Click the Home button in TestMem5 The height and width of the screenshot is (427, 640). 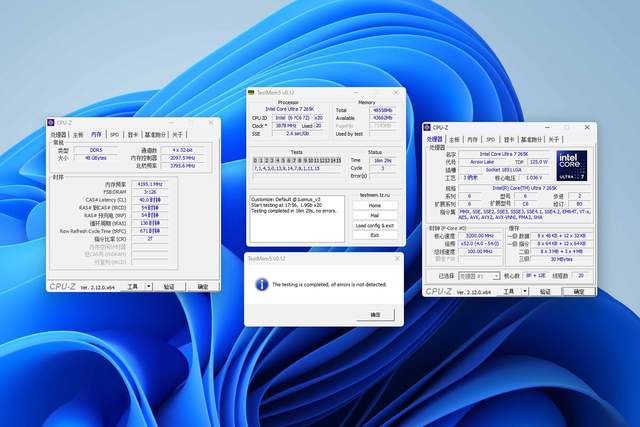pyautogui.click(x=375, y=205)
